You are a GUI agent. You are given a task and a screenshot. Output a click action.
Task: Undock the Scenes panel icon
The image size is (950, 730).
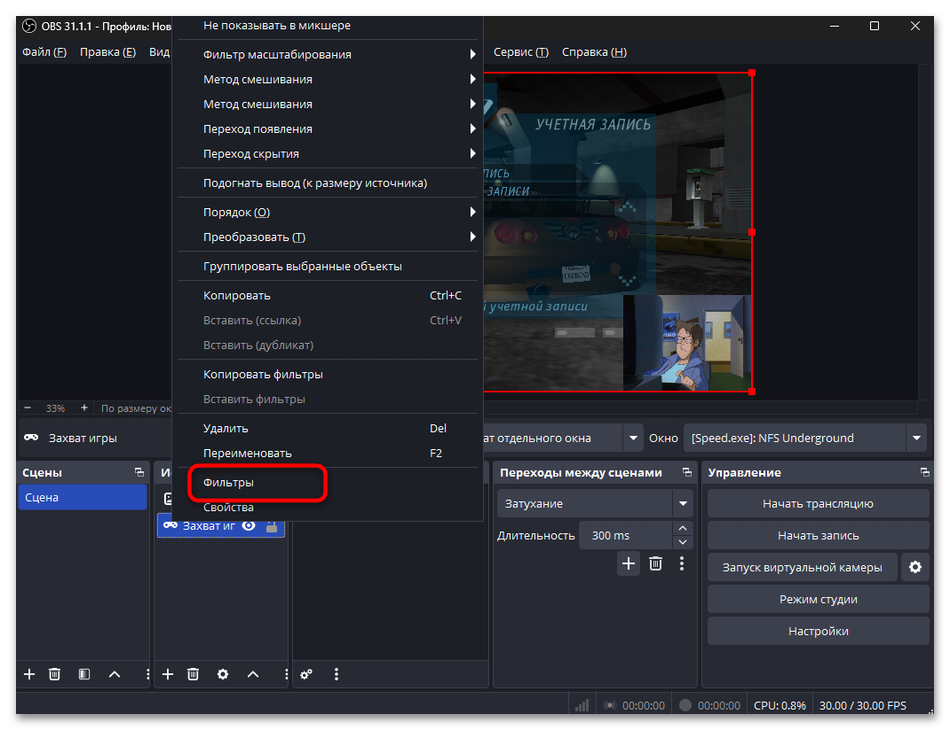(x=139, y=473)
